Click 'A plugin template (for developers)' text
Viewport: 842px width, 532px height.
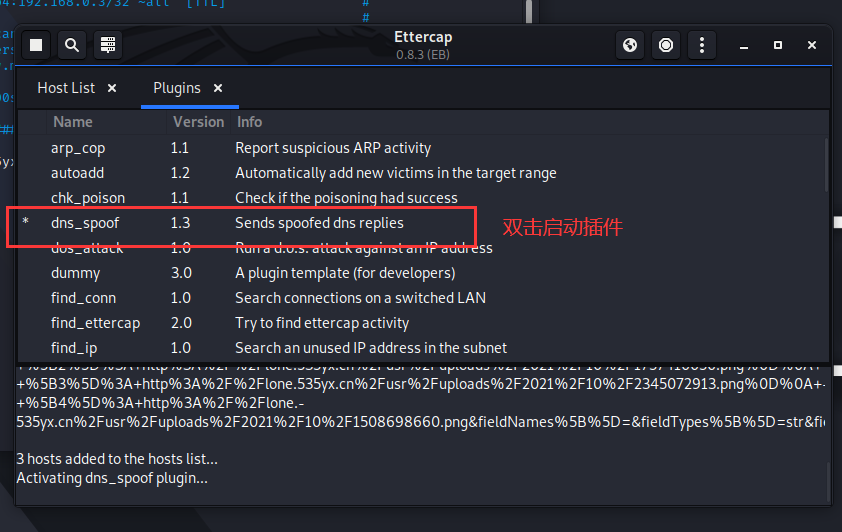click(345, 273)
